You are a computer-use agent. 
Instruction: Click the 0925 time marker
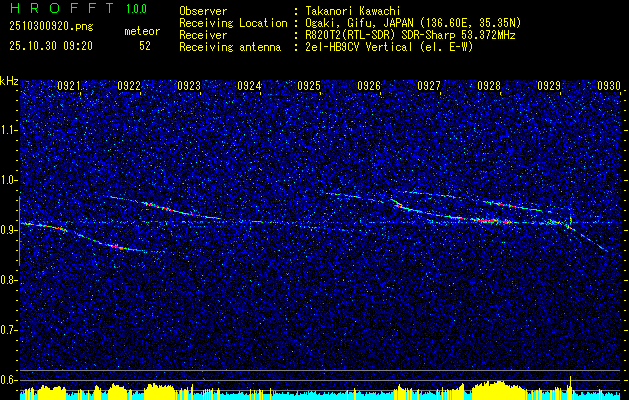pyautogui.click(x=309, y=86)
